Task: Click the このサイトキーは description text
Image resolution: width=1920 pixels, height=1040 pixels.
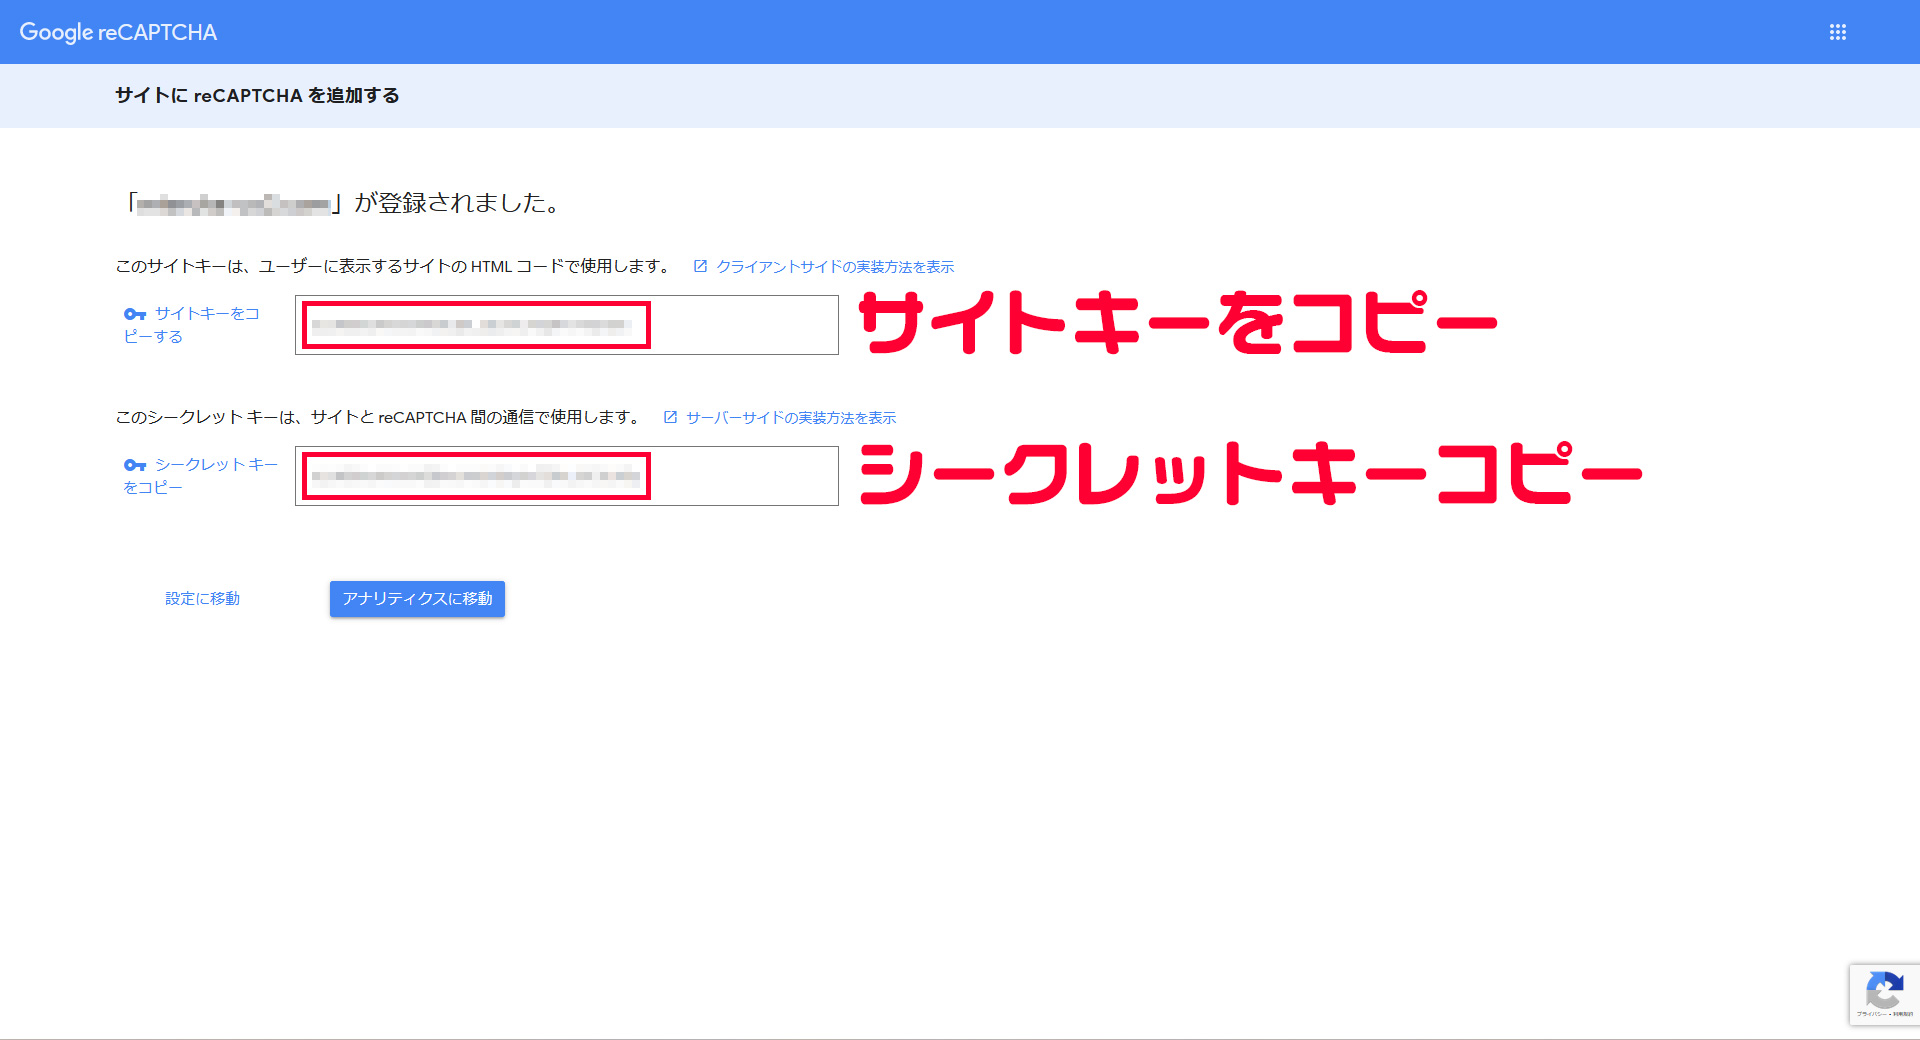Action: (394, 267)
